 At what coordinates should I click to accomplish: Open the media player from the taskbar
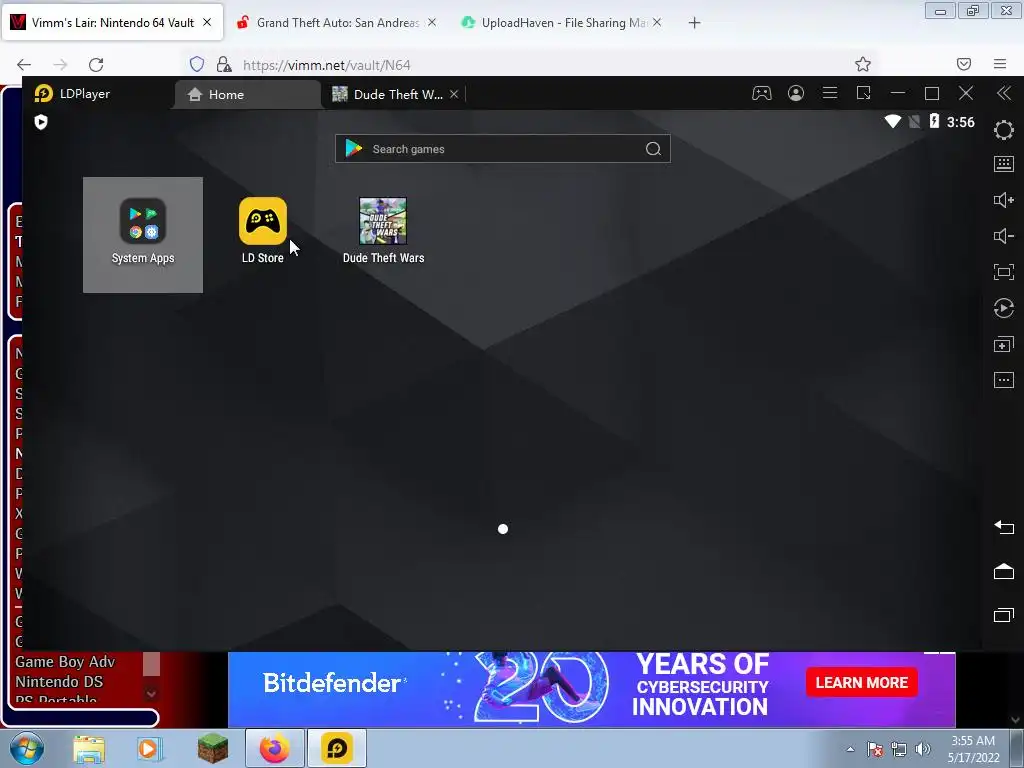(150, 749)
